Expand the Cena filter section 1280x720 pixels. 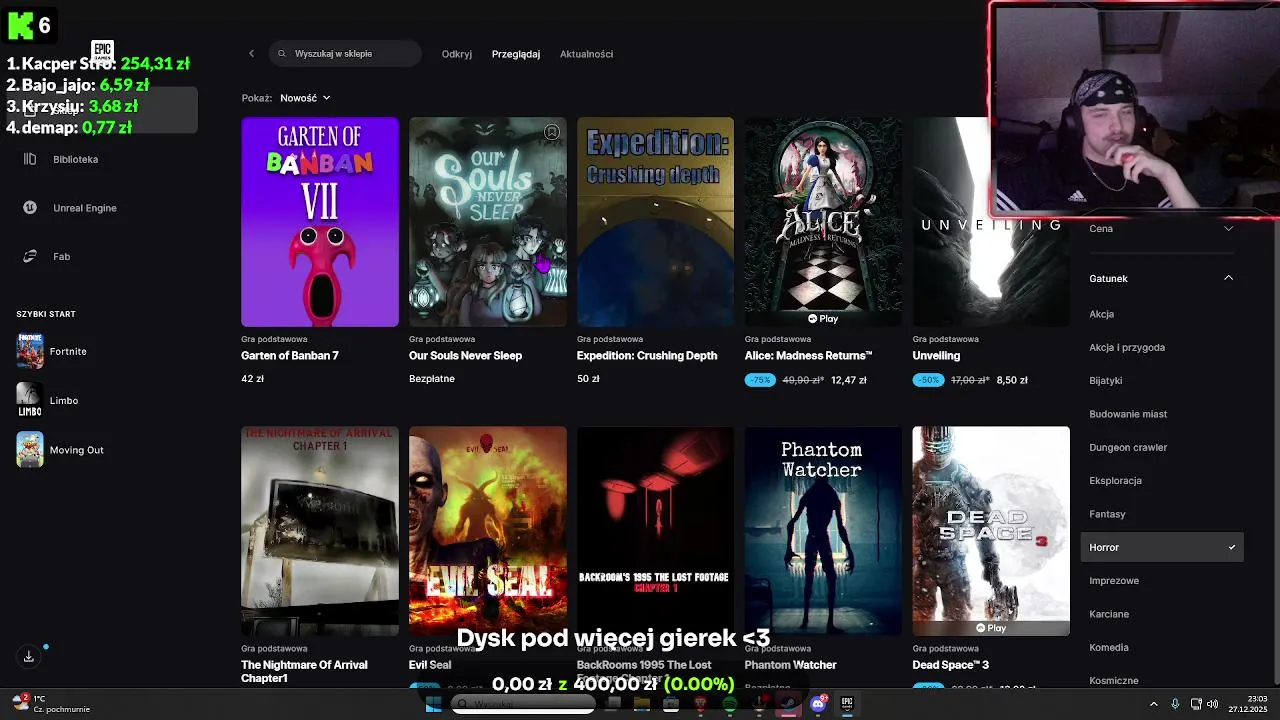coord(1162,228)
